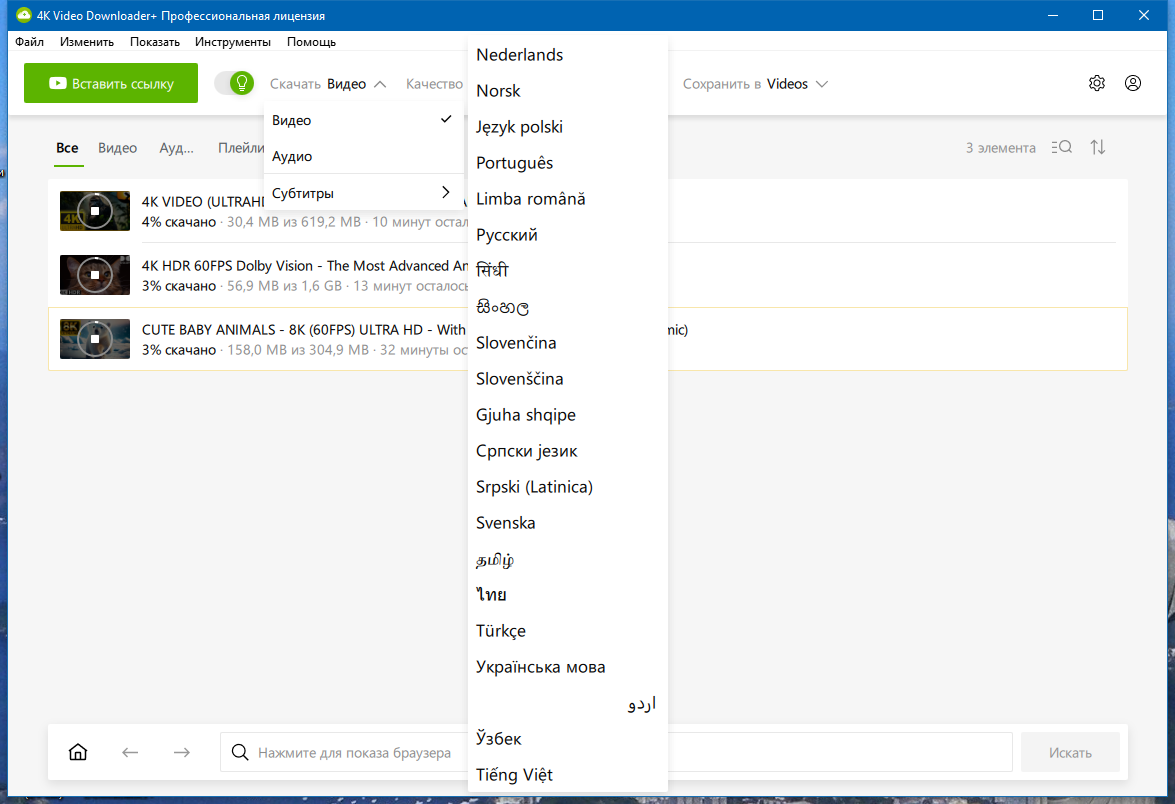Click the browser back arrow
The image size is (1175, 804).
[130, 752]
